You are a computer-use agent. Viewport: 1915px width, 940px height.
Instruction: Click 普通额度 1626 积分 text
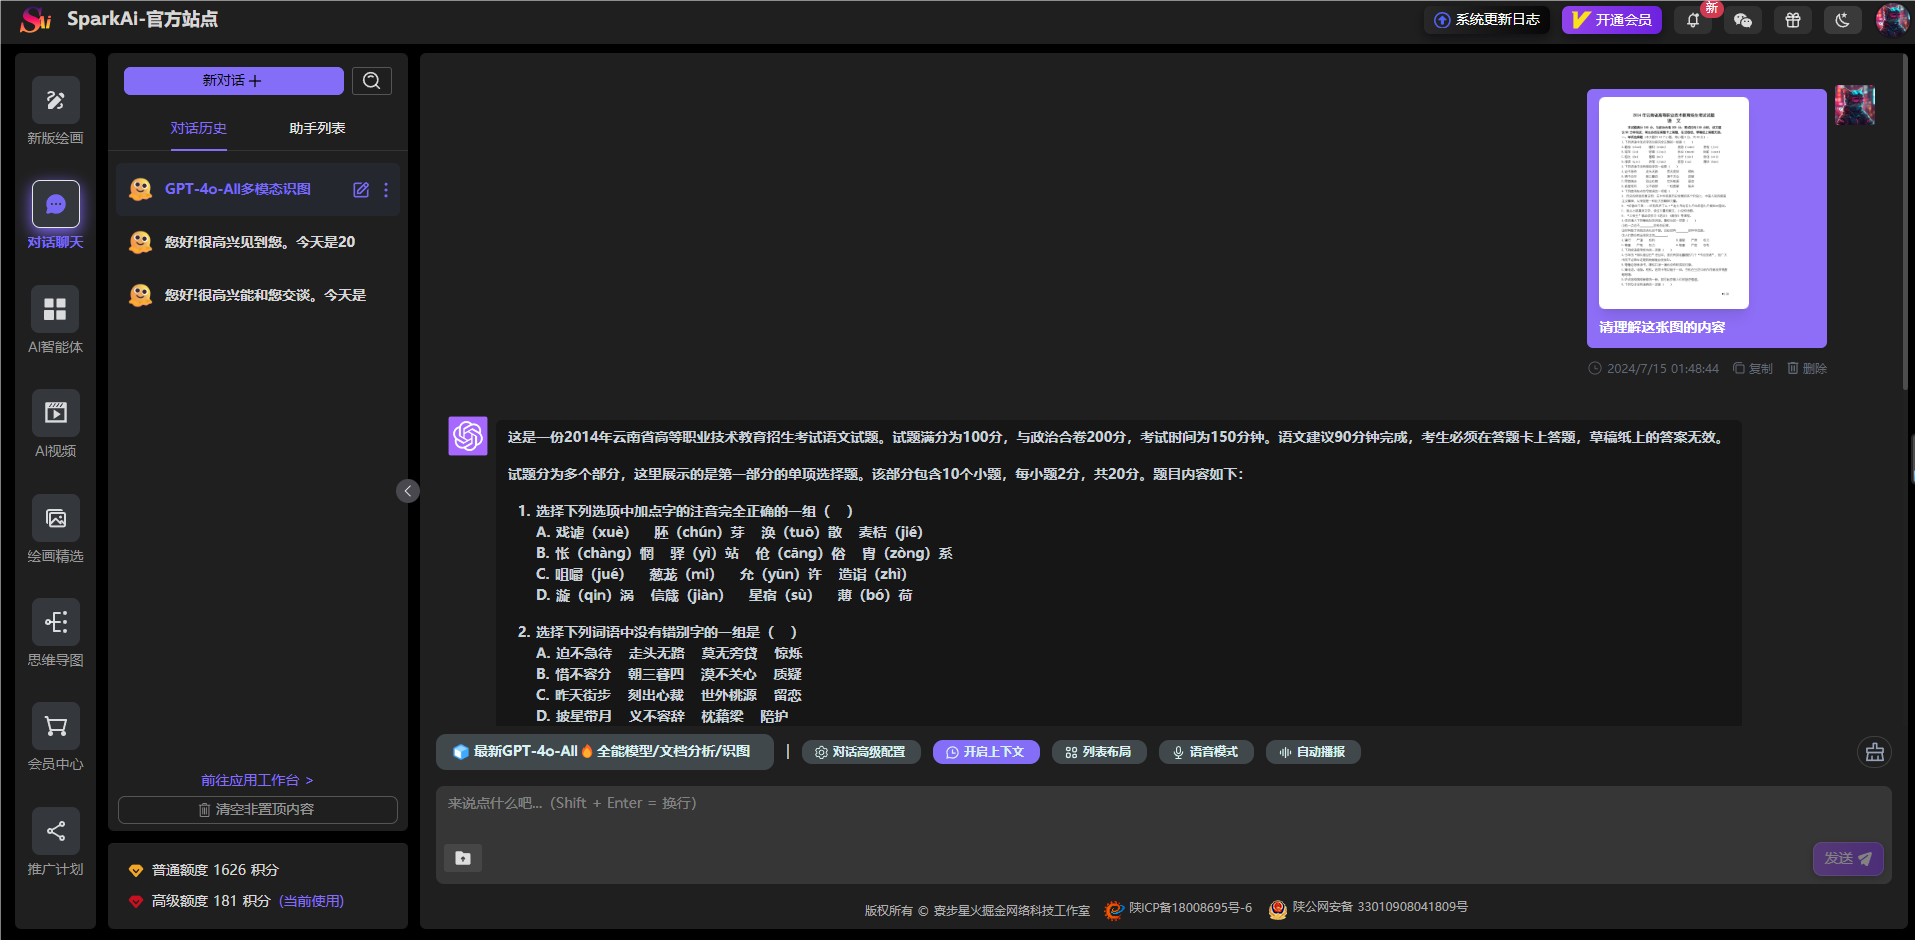point(215,871)
